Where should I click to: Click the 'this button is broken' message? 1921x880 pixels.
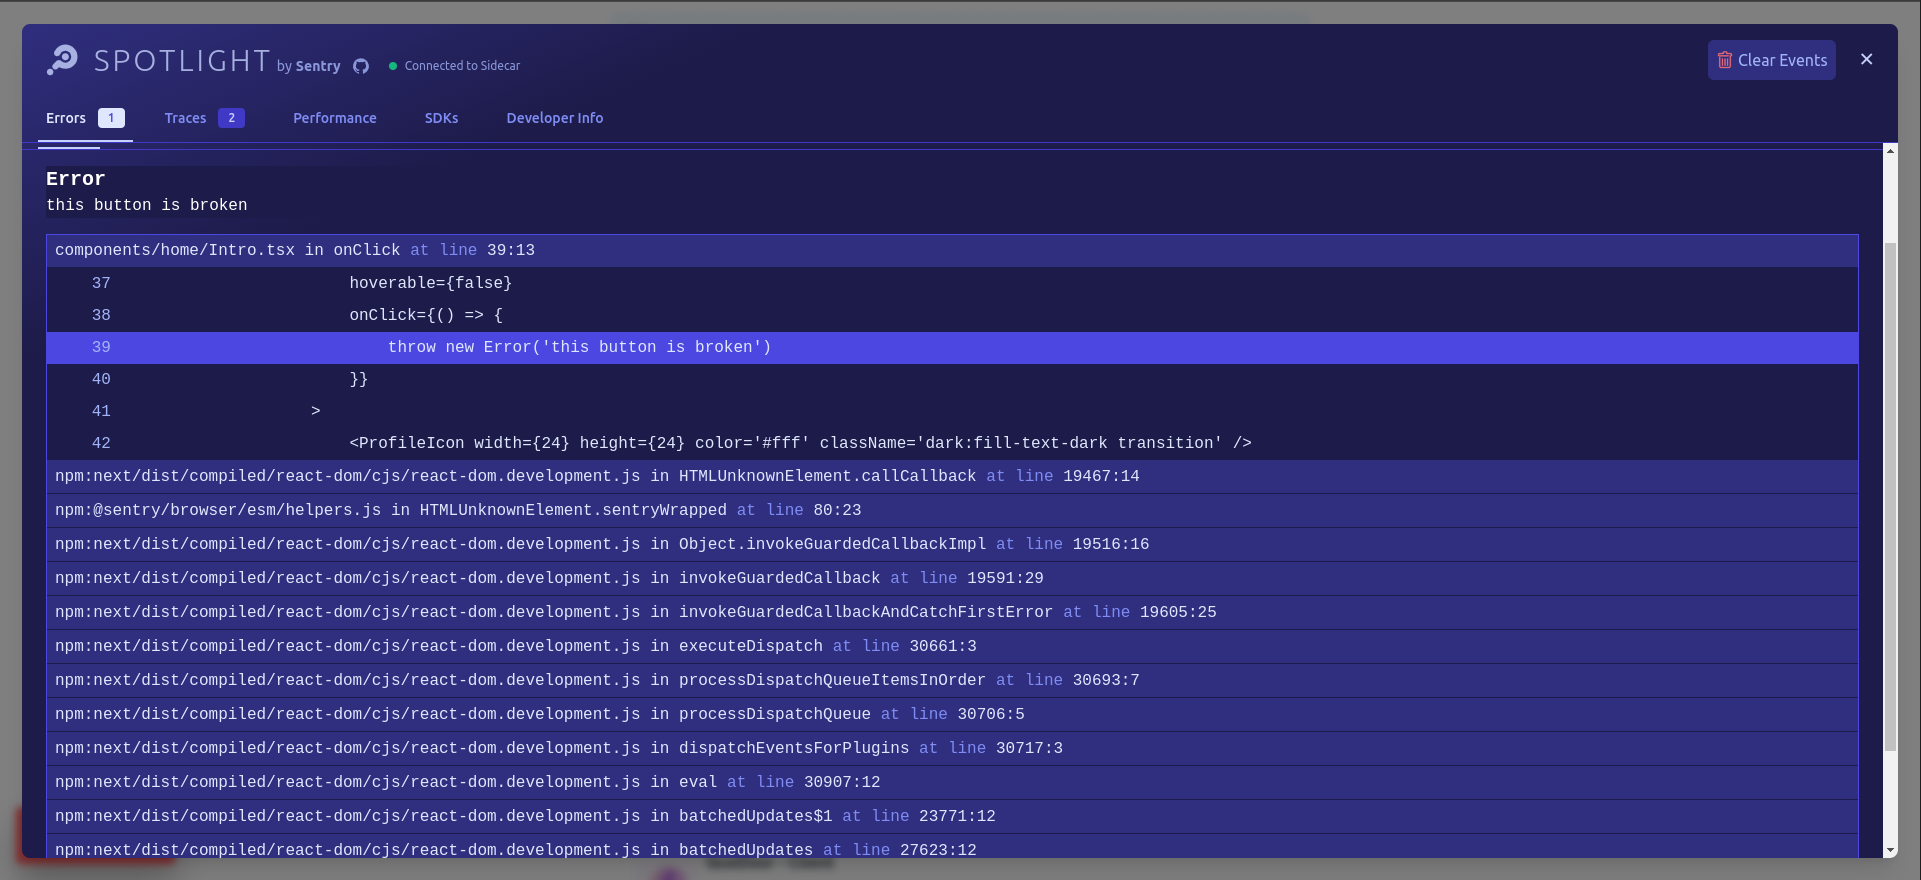(x=146, y=205)
